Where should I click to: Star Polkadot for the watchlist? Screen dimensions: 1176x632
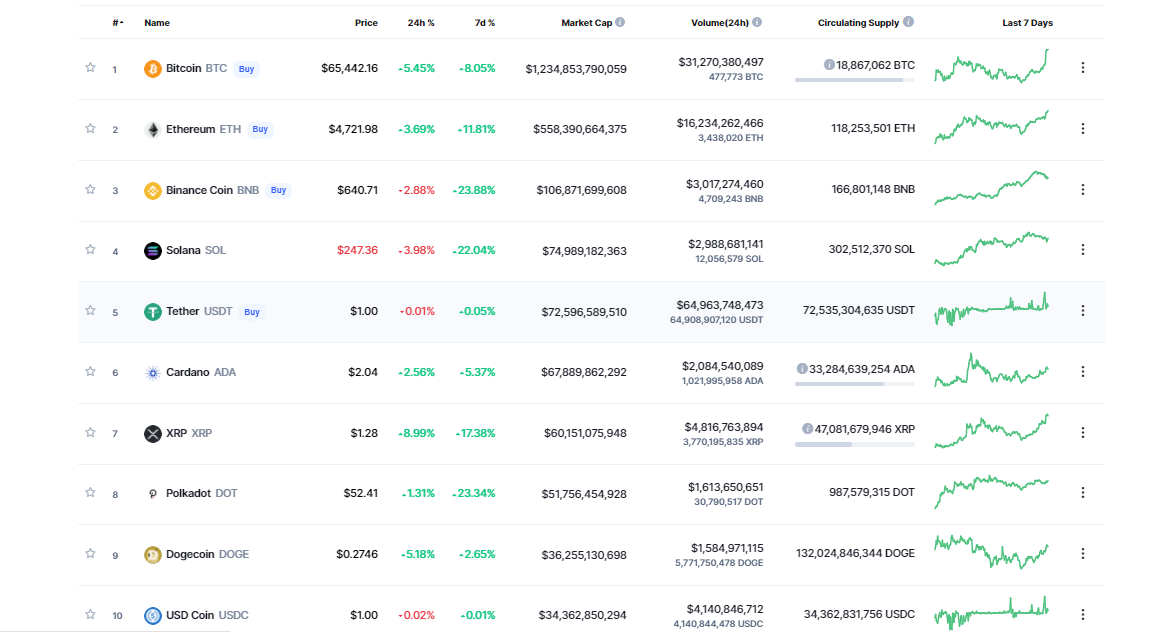[x=90, y=492]
